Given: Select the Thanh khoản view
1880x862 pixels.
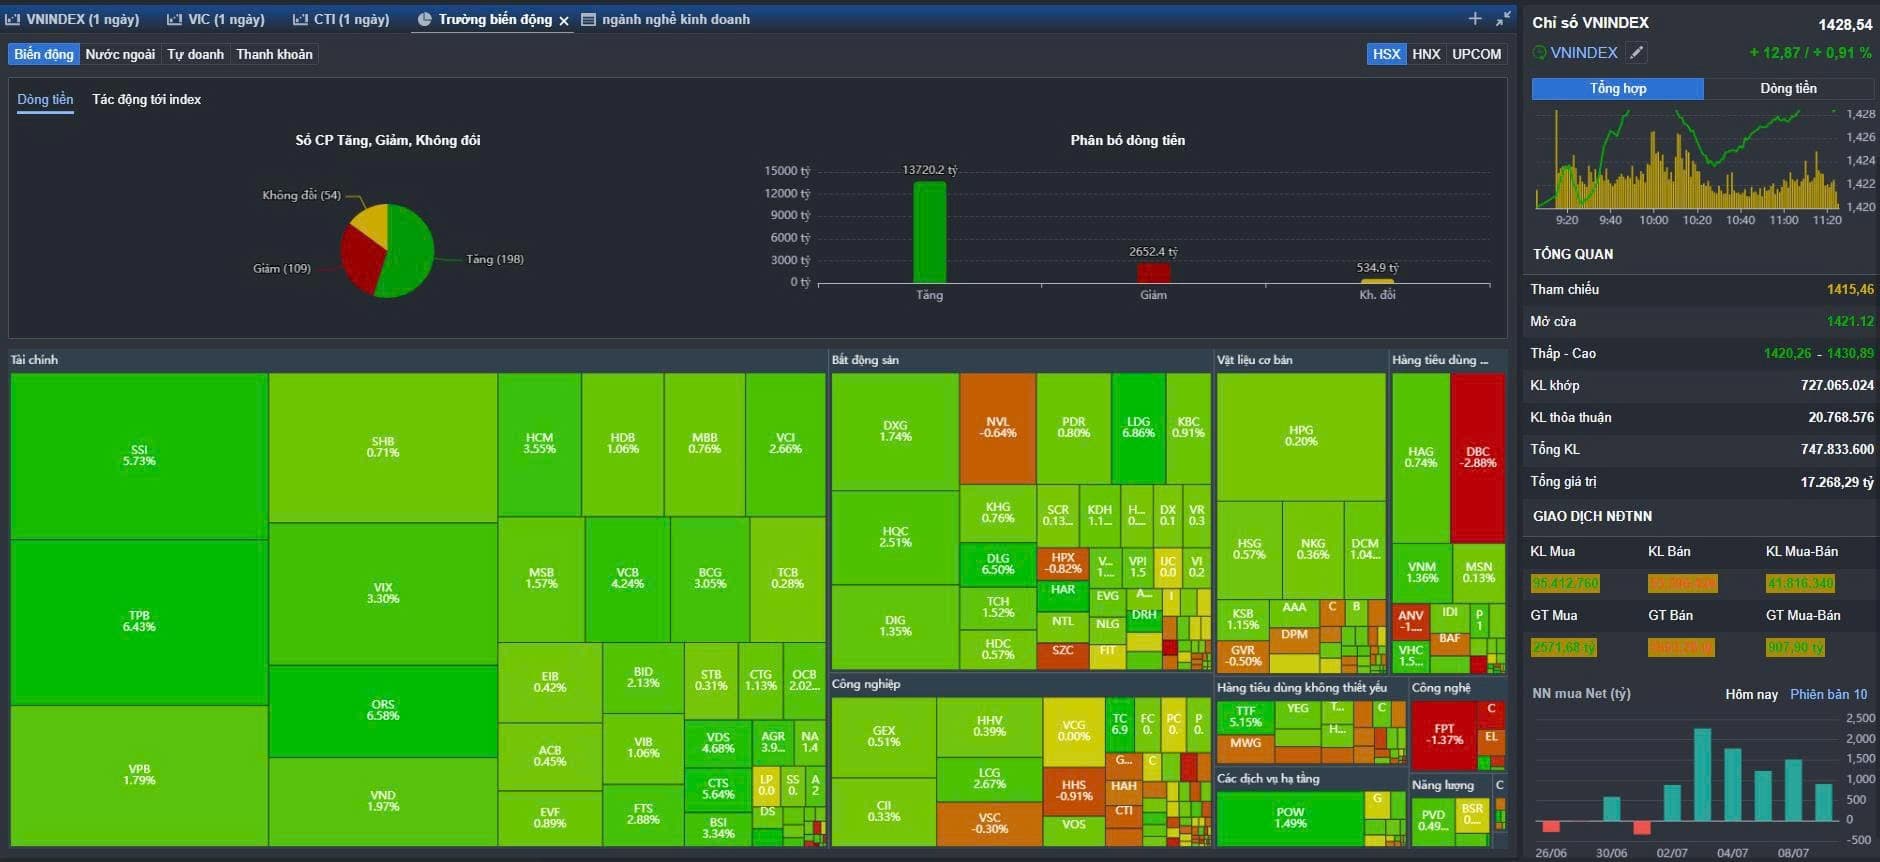Looking at the screenshot, I should coord(274,54).
